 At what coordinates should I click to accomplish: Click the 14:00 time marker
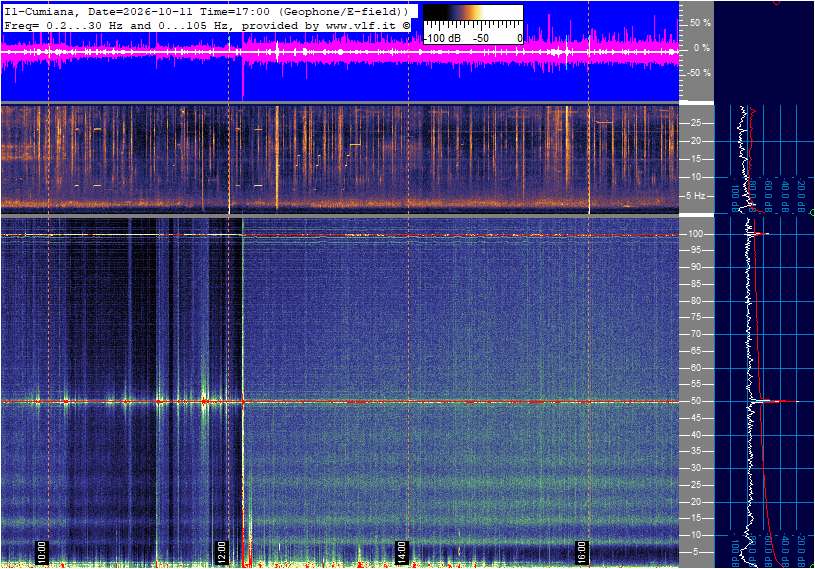tap(401, 552)
